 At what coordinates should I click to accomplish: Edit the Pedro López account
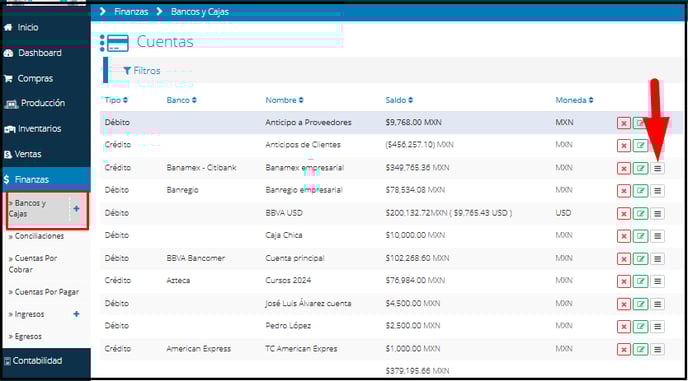tap(640, 327)
